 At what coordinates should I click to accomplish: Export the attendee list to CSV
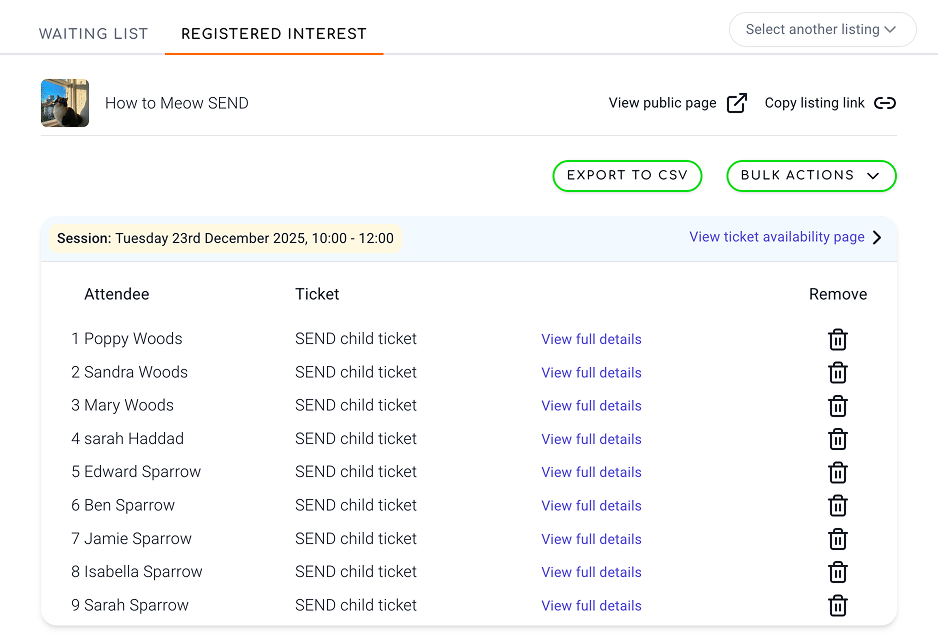pos(627,176)
